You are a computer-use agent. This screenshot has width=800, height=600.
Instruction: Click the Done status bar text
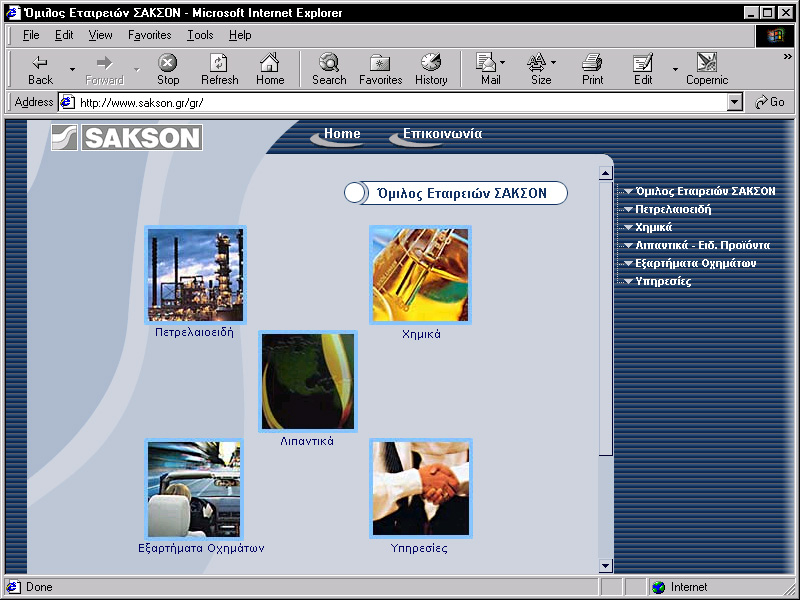point(39,587)
